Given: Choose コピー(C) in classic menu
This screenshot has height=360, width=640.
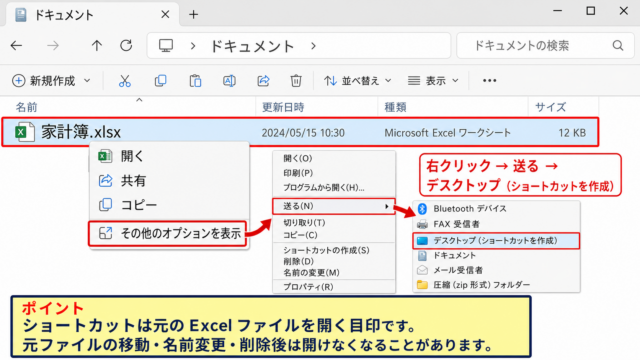Looking at the screenshot, I should 334,235.
